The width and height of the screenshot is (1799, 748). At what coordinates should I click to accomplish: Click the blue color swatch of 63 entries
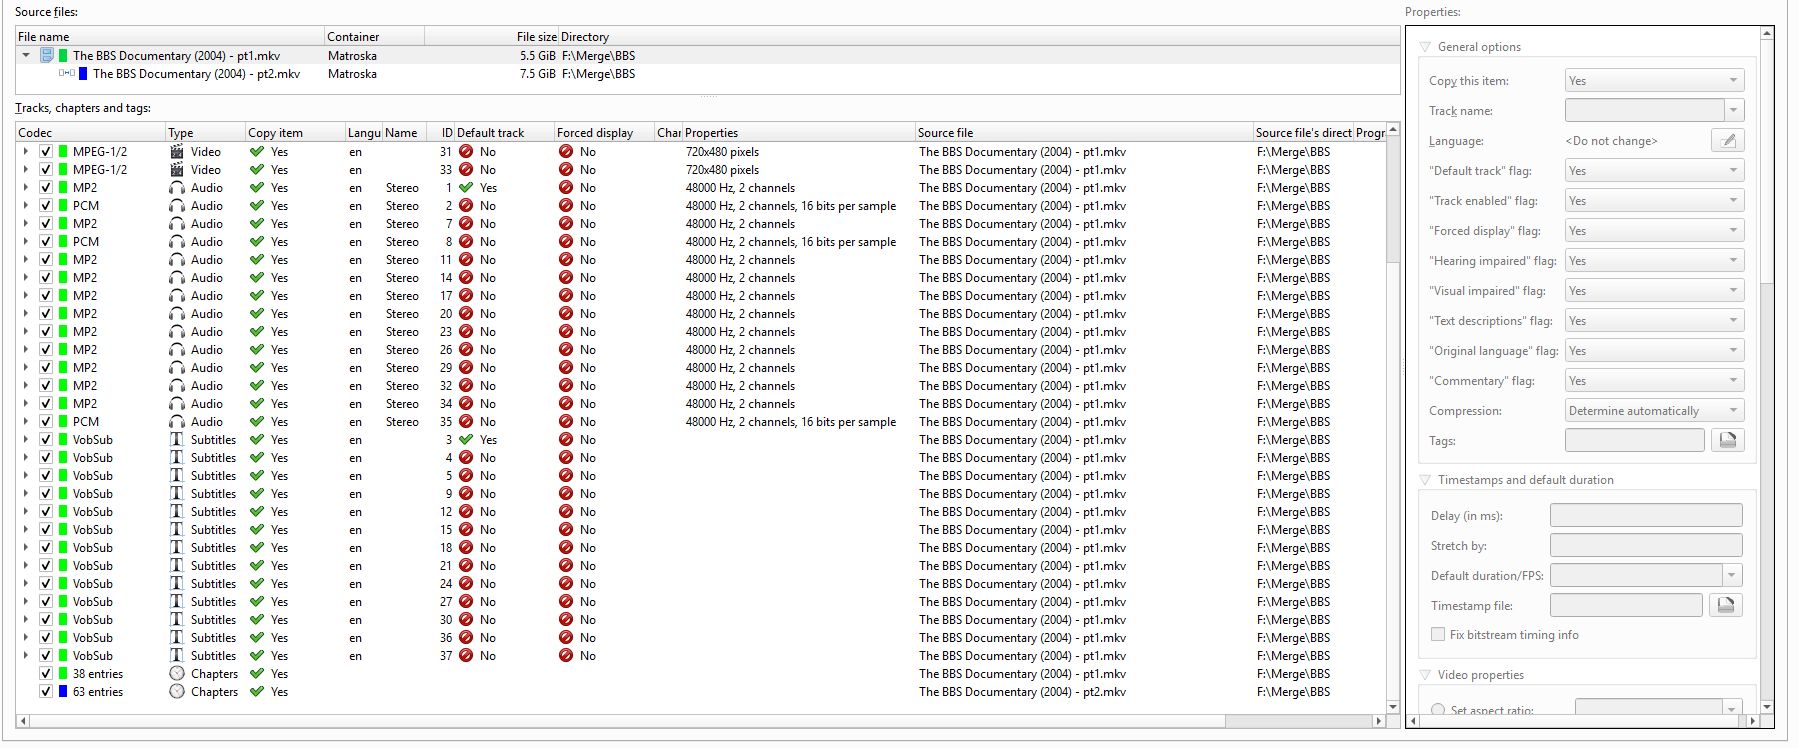tap(63, 692)
